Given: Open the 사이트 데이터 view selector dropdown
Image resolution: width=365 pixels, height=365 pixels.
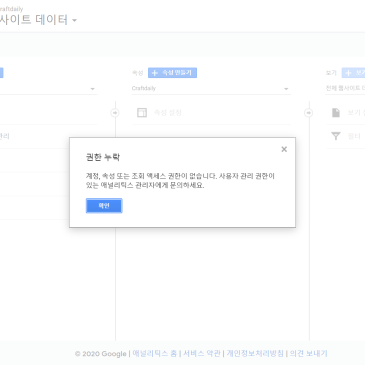Looking at the screenshot, I should 38,20.
